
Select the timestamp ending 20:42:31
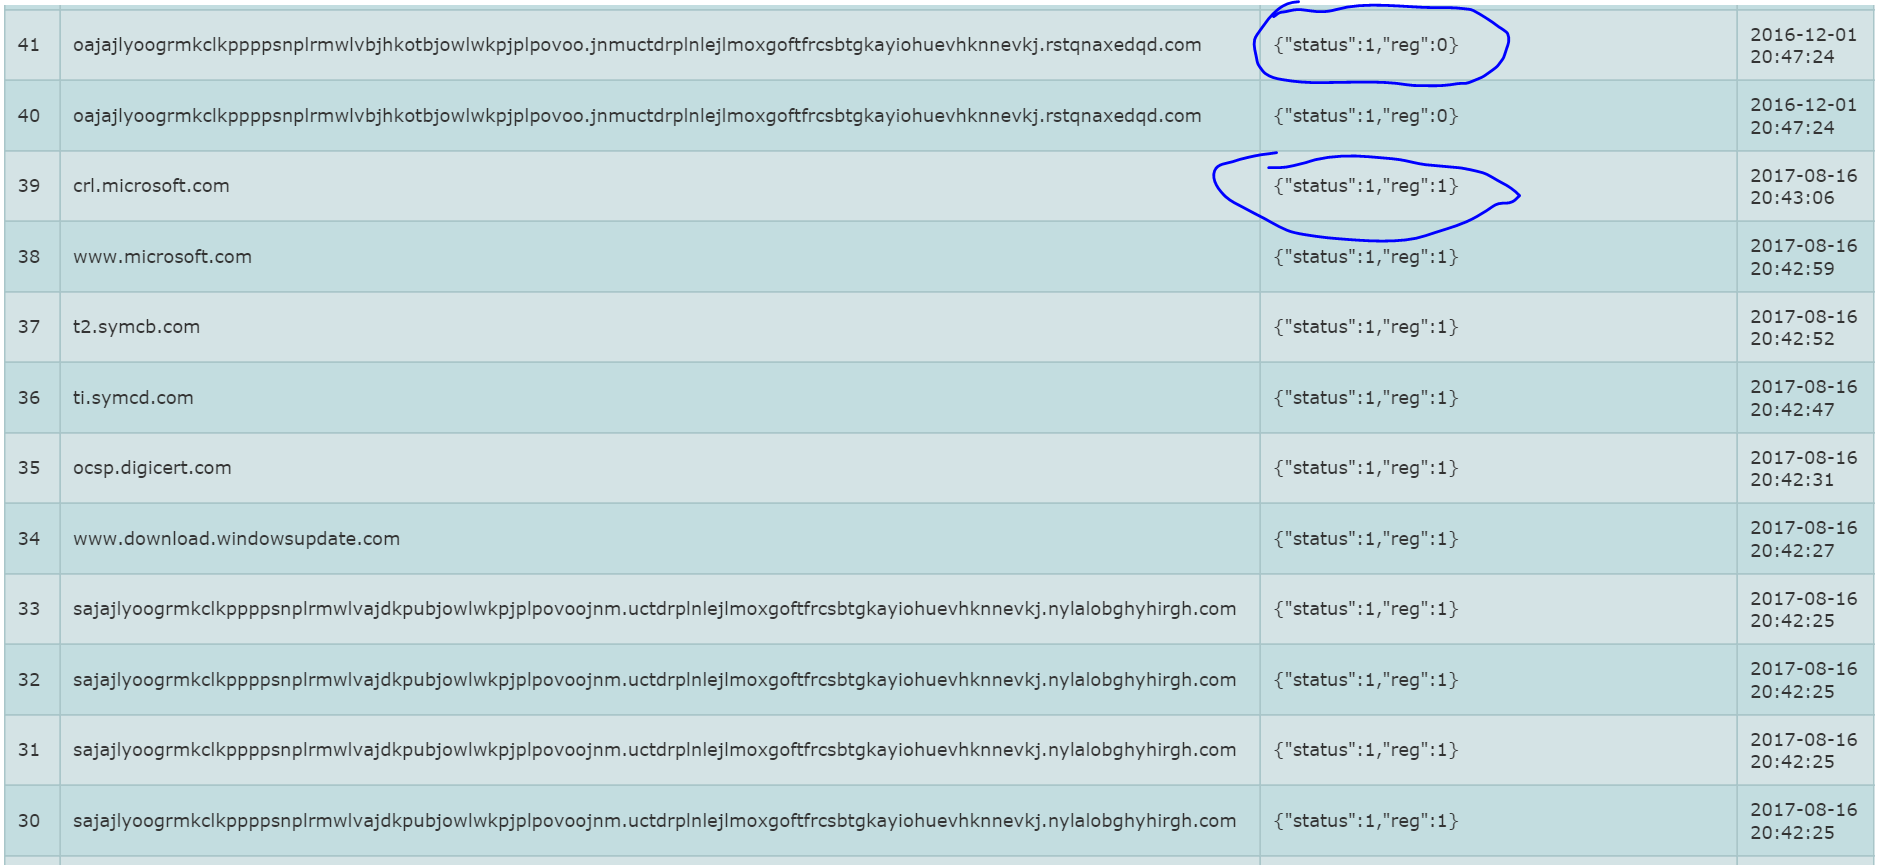click(x=1803, y=469)
